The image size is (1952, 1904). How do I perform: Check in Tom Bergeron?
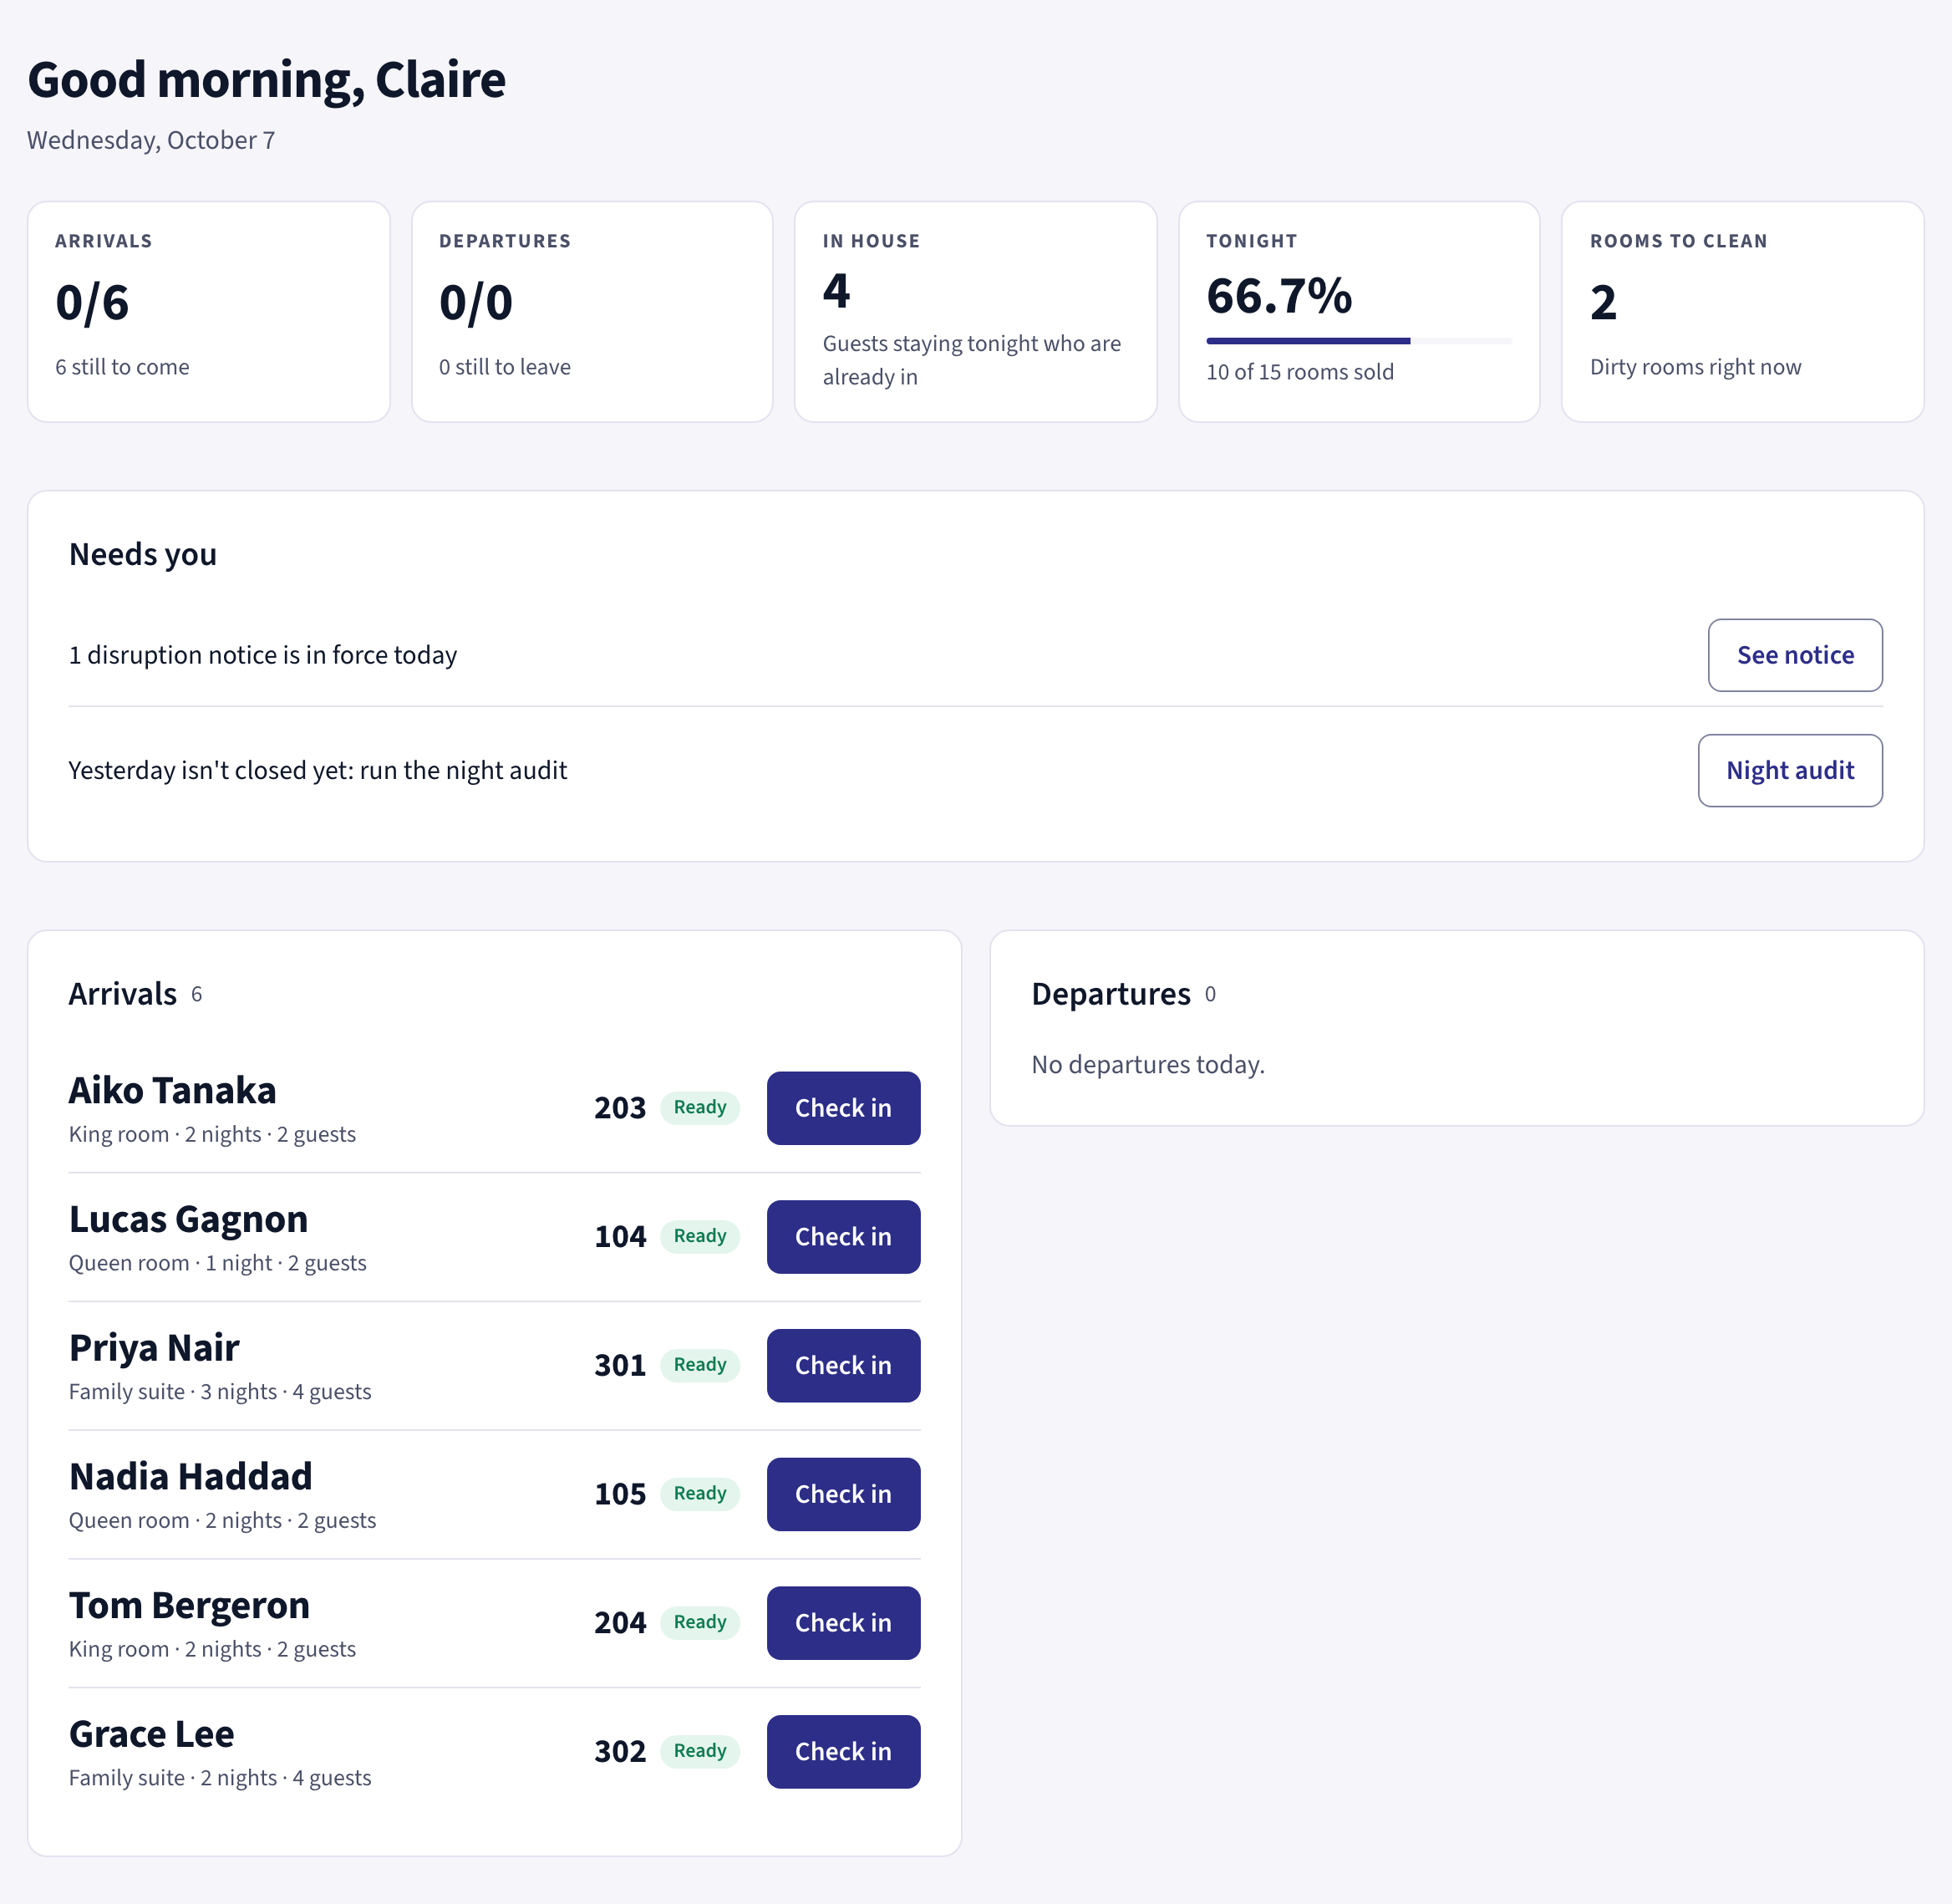pyautogui.click(x=843, y=1623)
